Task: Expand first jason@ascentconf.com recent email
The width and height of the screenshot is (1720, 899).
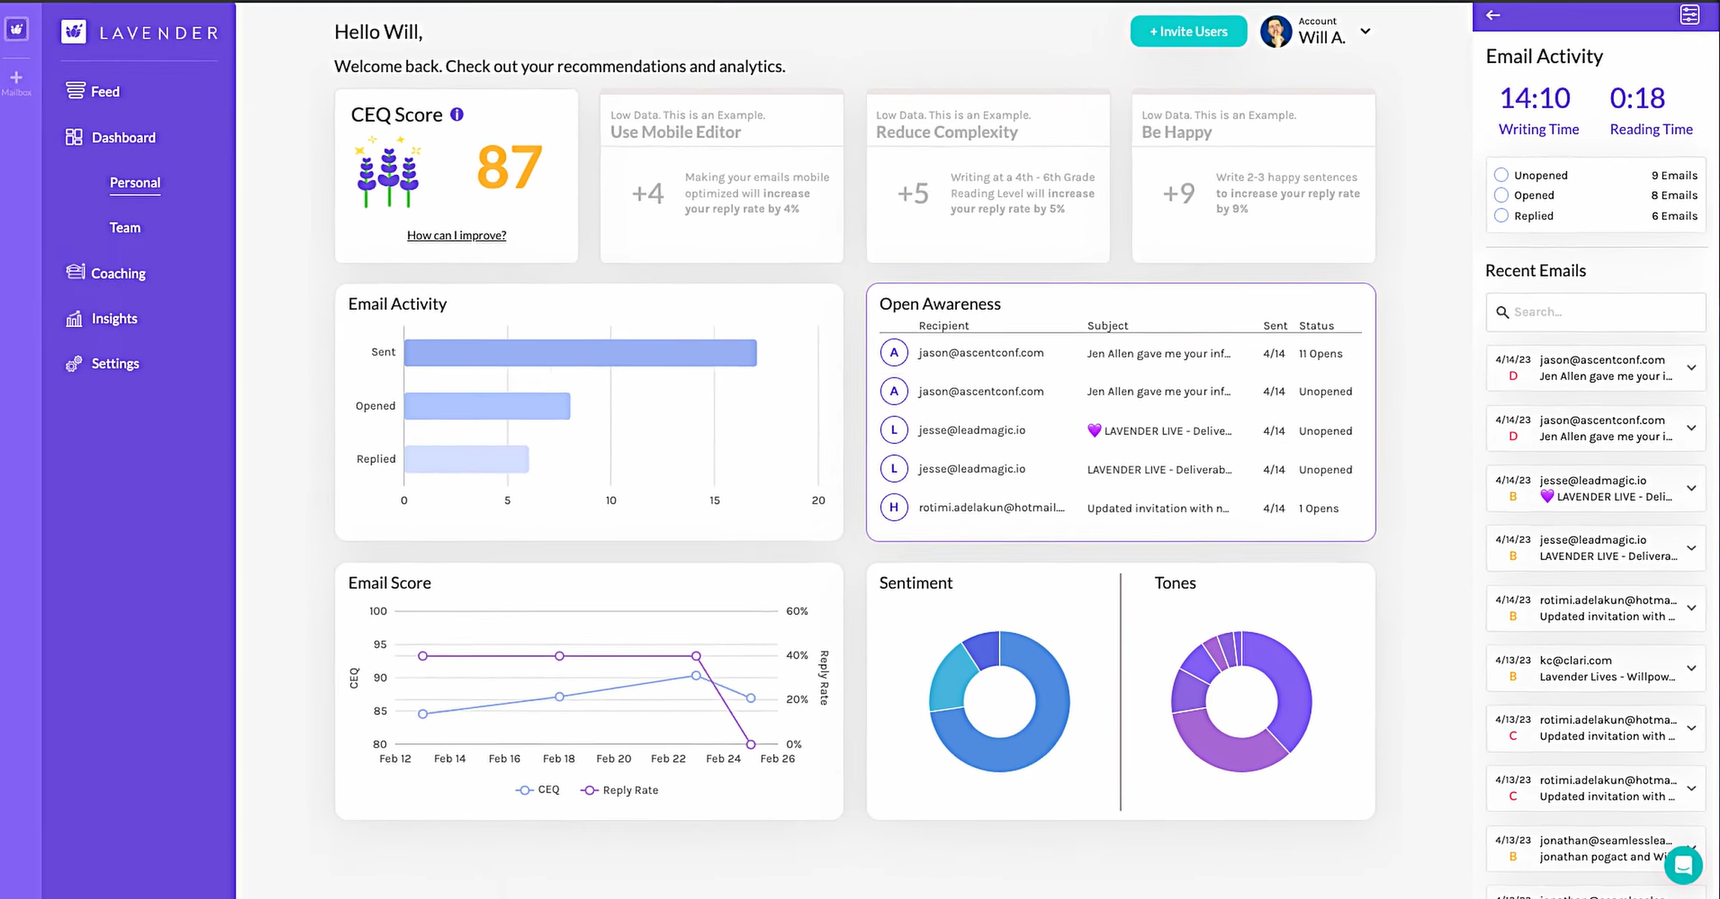Action: click(1691, 368)
